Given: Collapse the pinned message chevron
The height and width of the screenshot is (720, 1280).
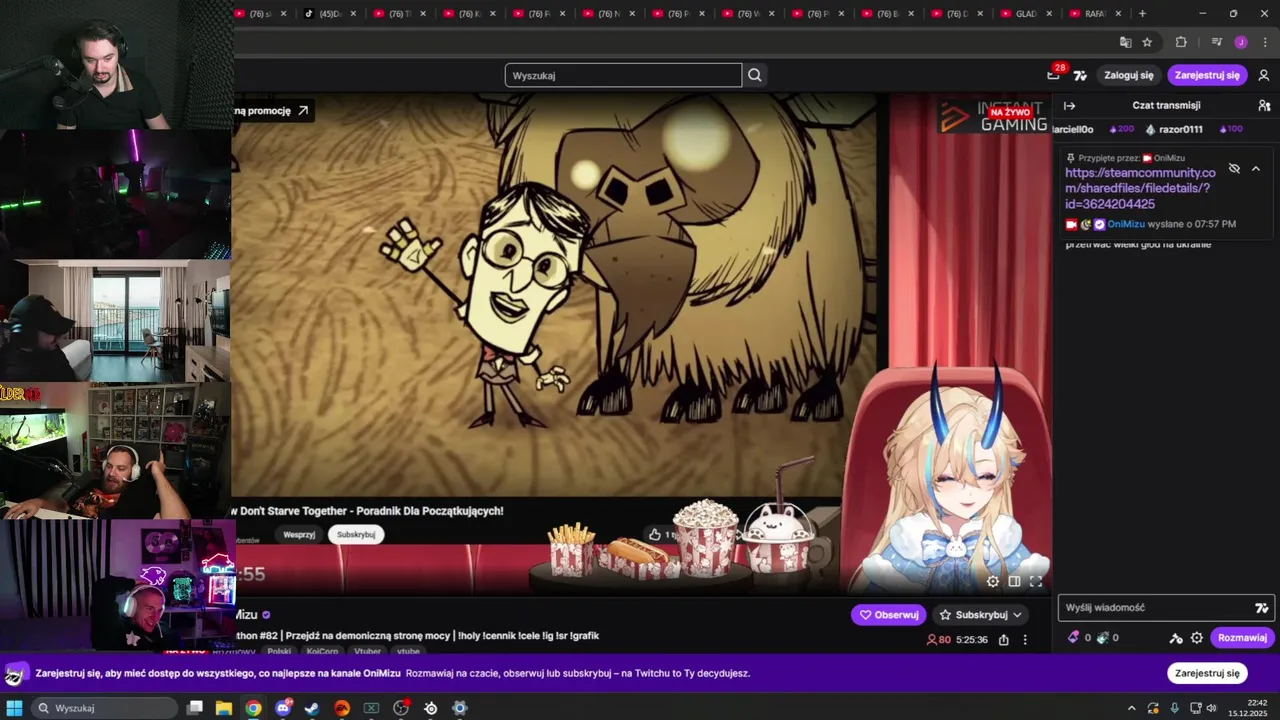Looking at the screenshot, I should point(1256,168).
